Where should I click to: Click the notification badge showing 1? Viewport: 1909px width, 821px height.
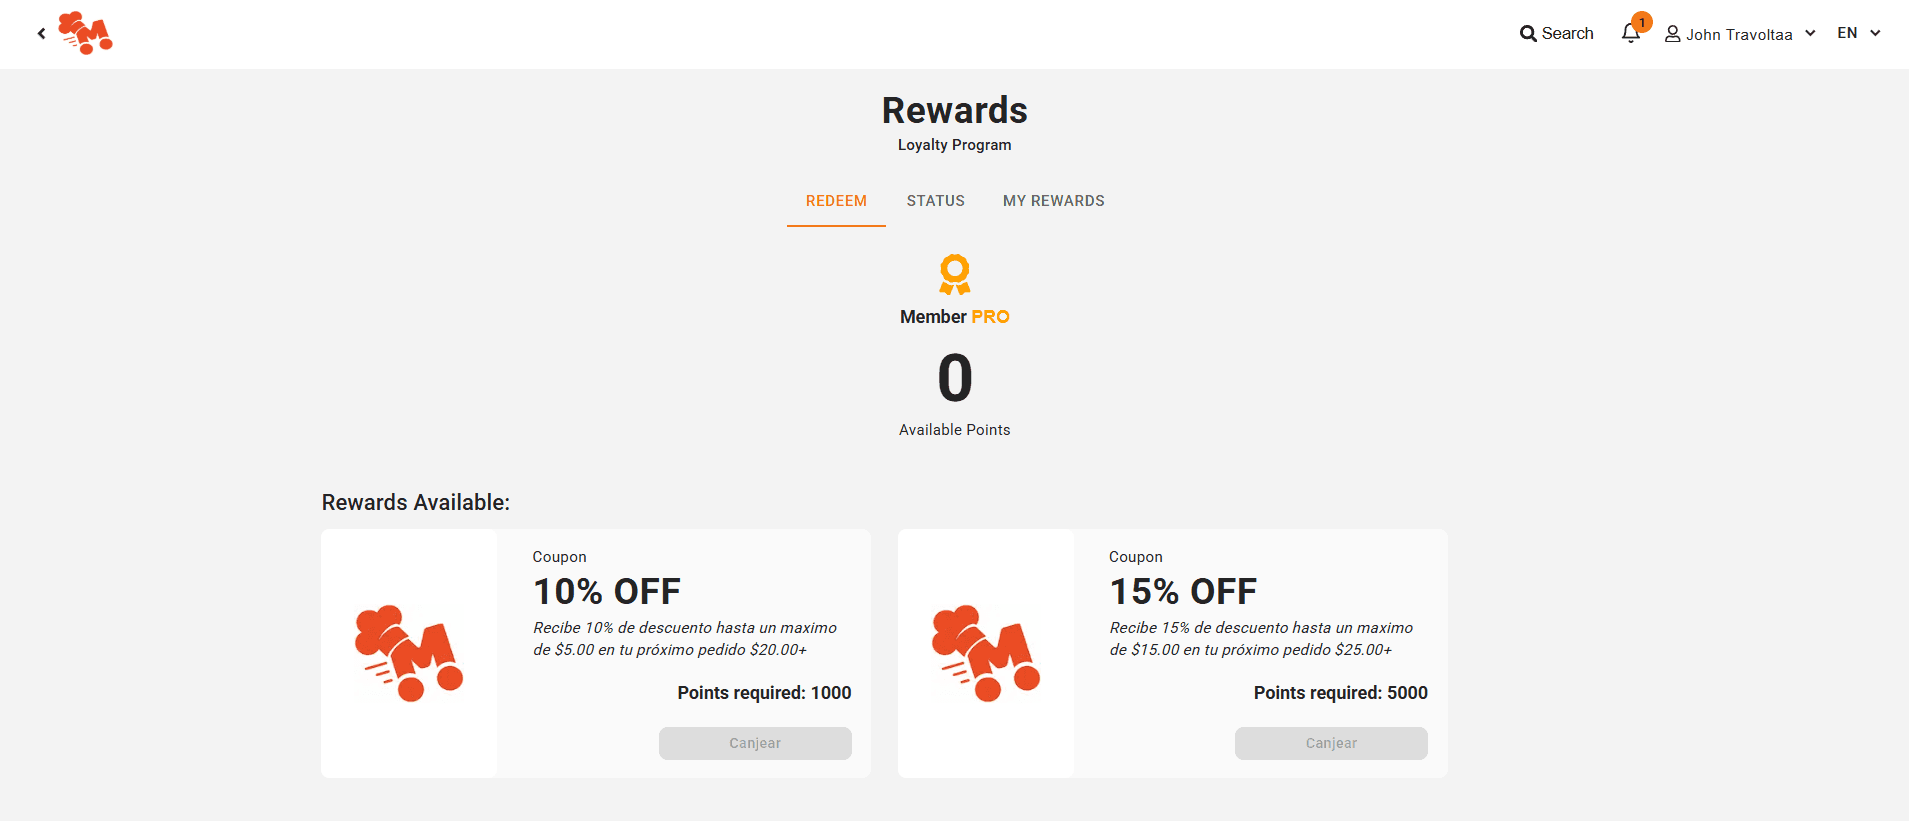(x=1641, y=21)
